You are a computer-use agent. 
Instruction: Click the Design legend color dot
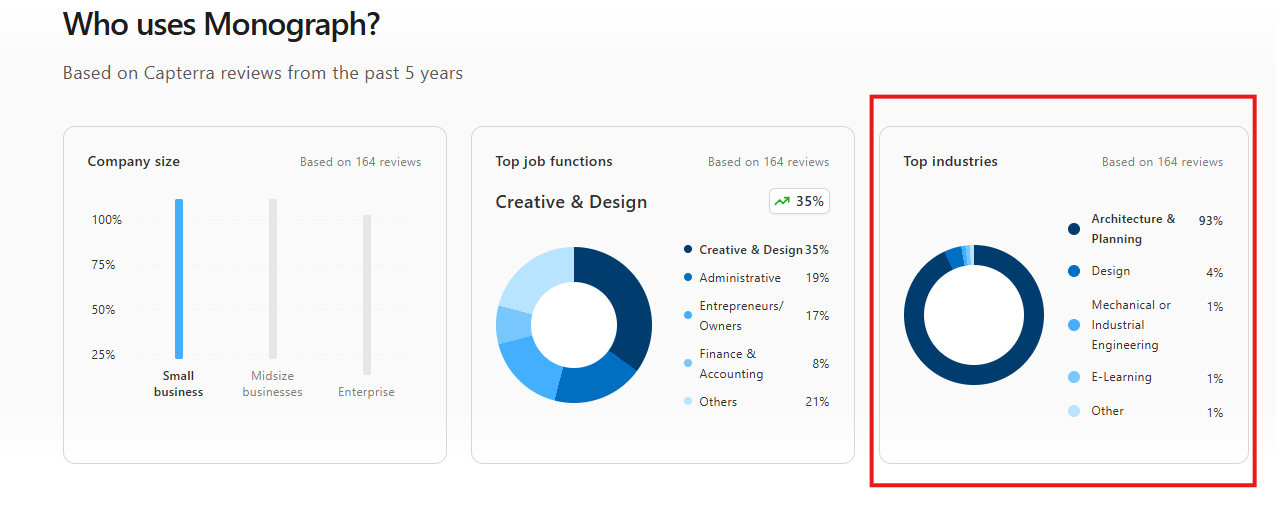click(x=1074, y=271)
